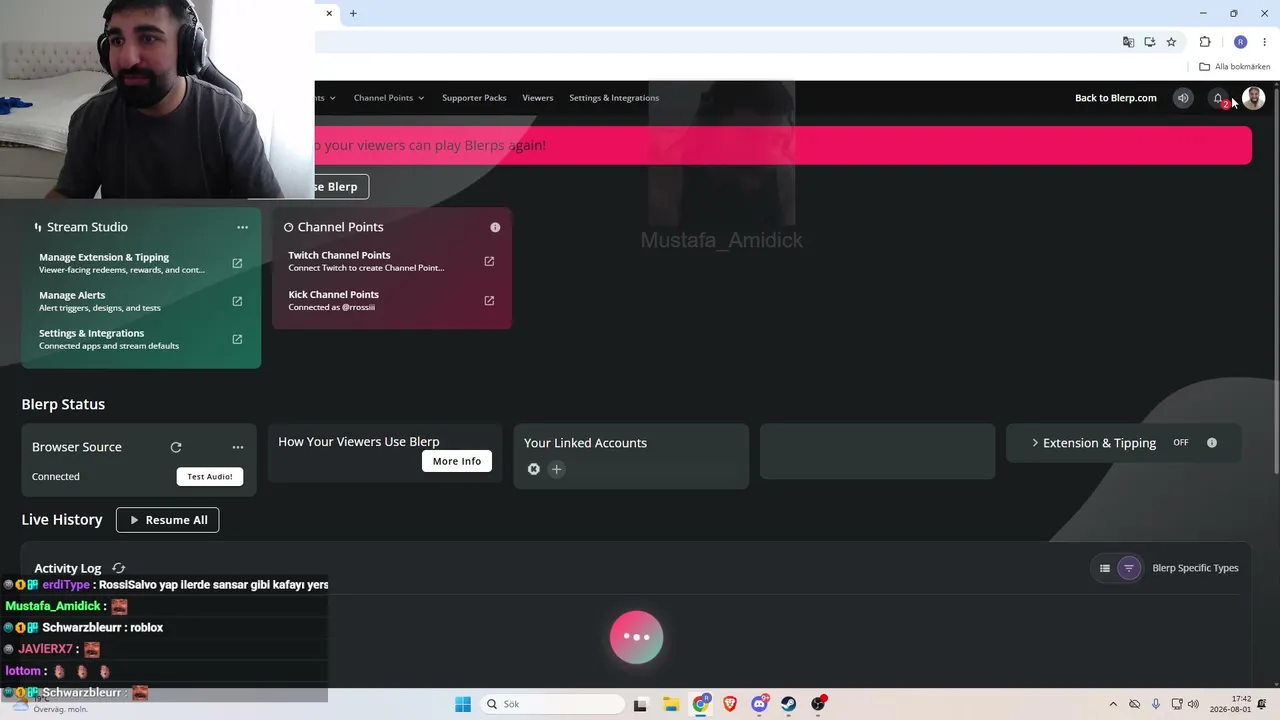Open Chrome extensions puzzle icon
This screenshot has height=720, width=1280.
[1205, 42]
